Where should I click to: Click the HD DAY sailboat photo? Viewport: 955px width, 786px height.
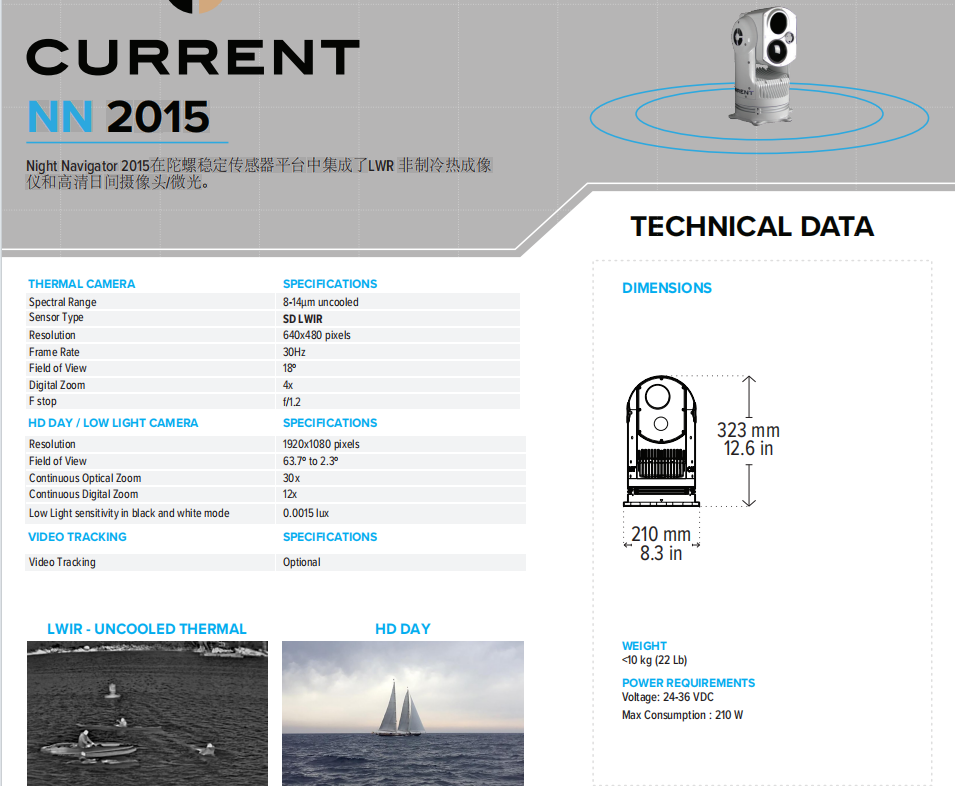(403, 713)
